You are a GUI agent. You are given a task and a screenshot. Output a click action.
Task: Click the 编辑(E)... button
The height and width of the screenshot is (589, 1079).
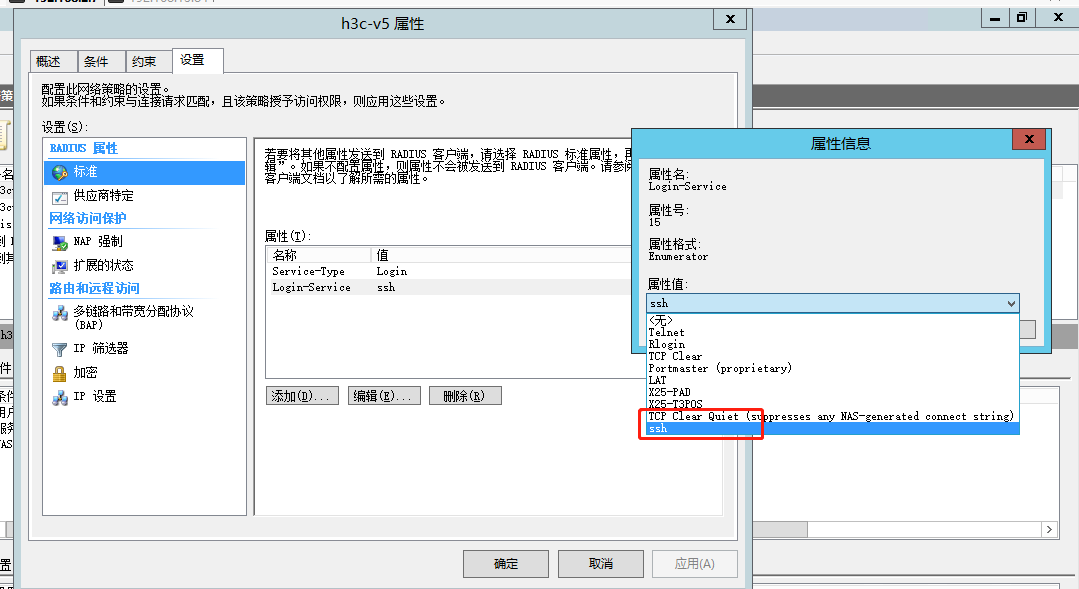coord(384,396)
